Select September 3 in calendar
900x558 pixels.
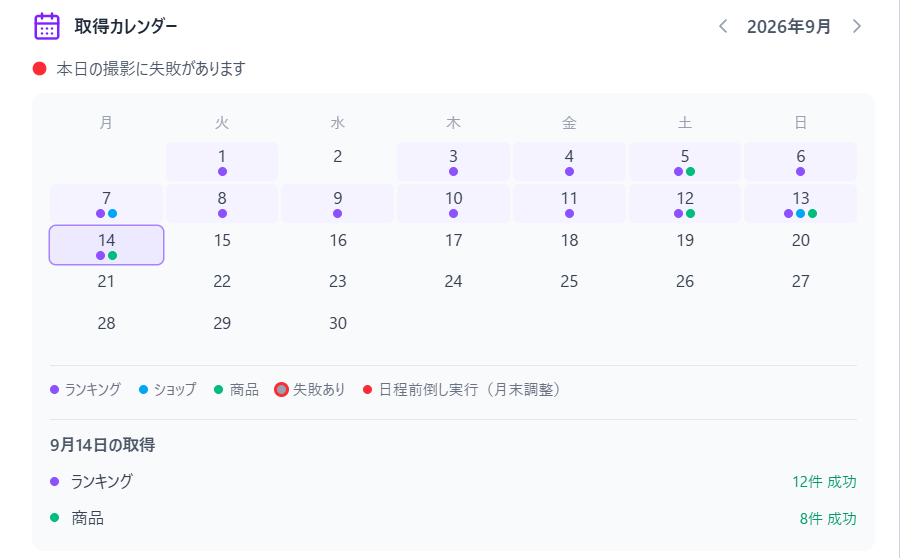453,162
